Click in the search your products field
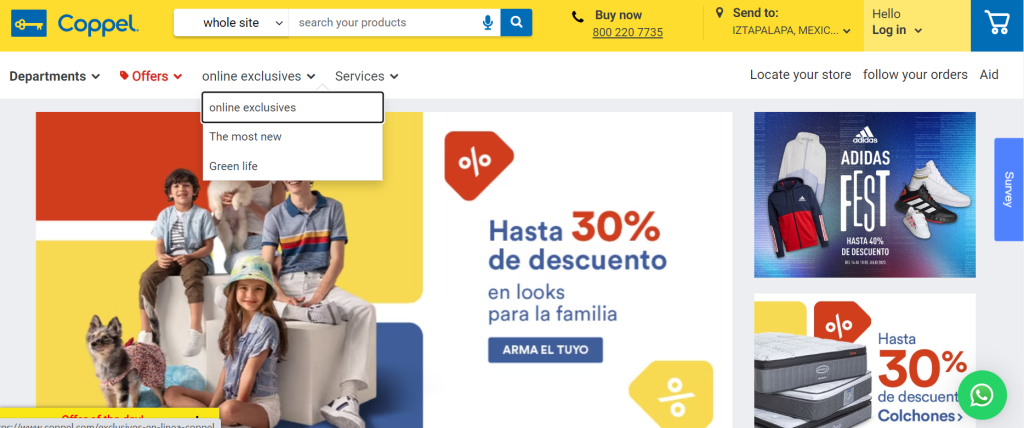 385,23
